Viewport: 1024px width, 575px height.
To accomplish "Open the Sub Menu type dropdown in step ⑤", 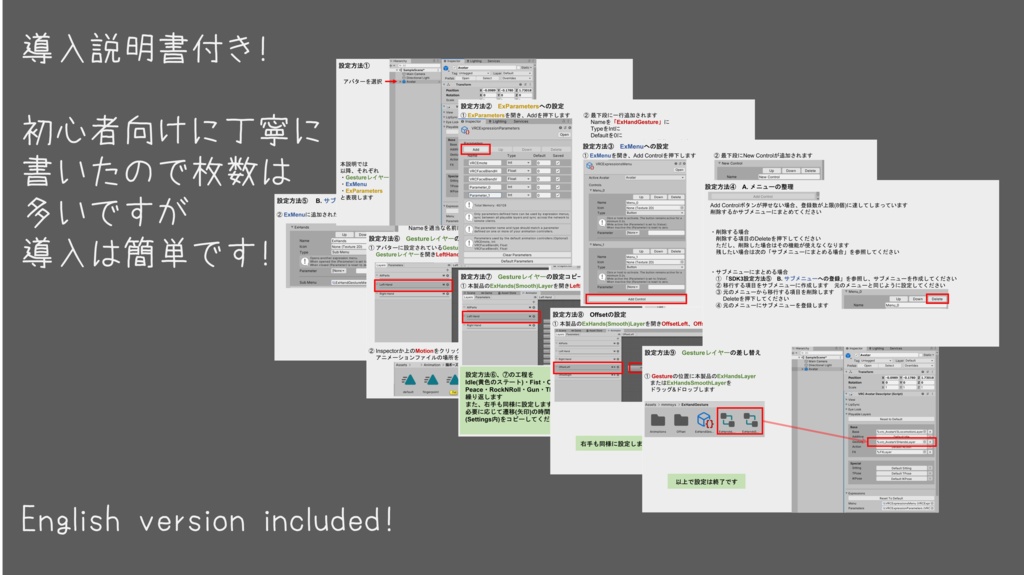I will coord(349,252).
